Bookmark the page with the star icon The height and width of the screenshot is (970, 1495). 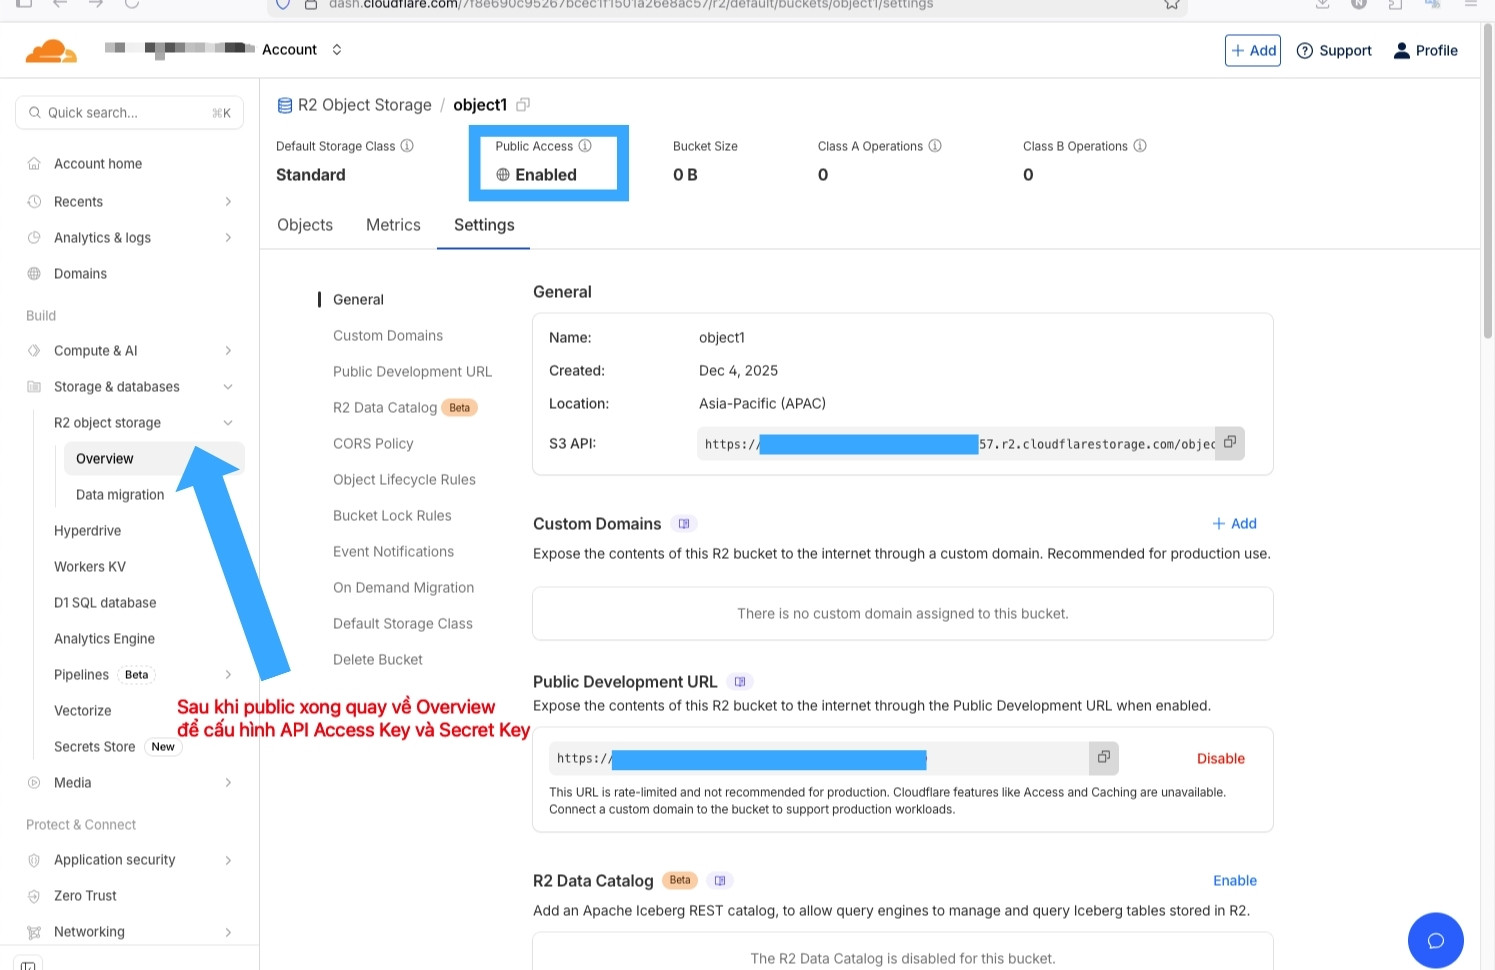1171,5
